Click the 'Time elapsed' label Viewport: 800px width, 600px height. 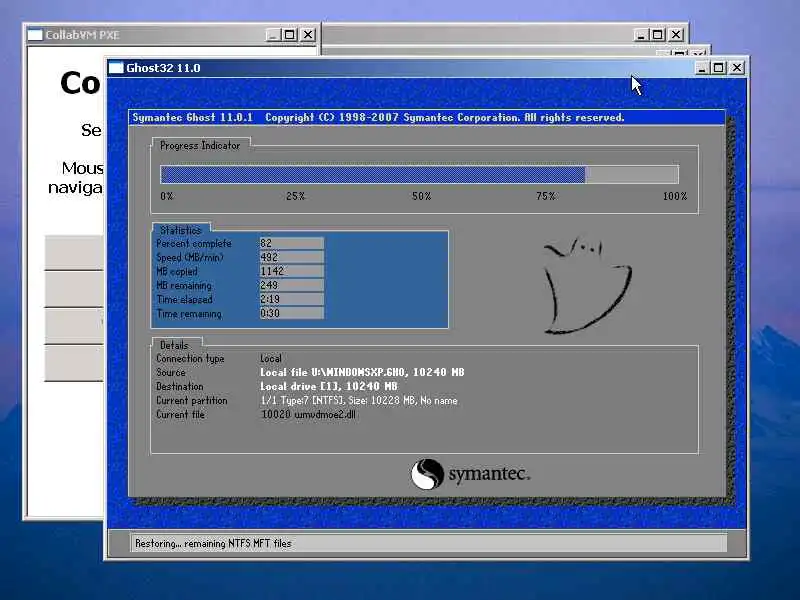184,299
